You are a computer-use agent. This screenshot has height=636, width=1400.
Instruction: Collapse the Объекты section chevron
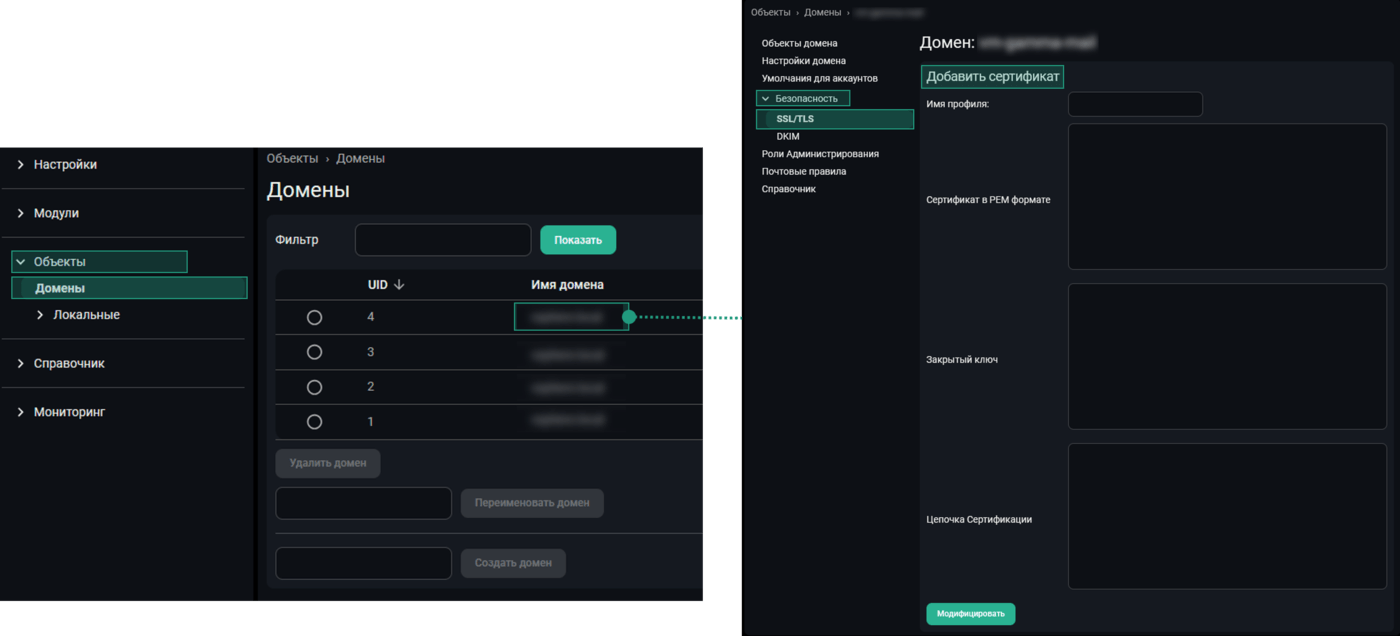(x=20, y=262)
